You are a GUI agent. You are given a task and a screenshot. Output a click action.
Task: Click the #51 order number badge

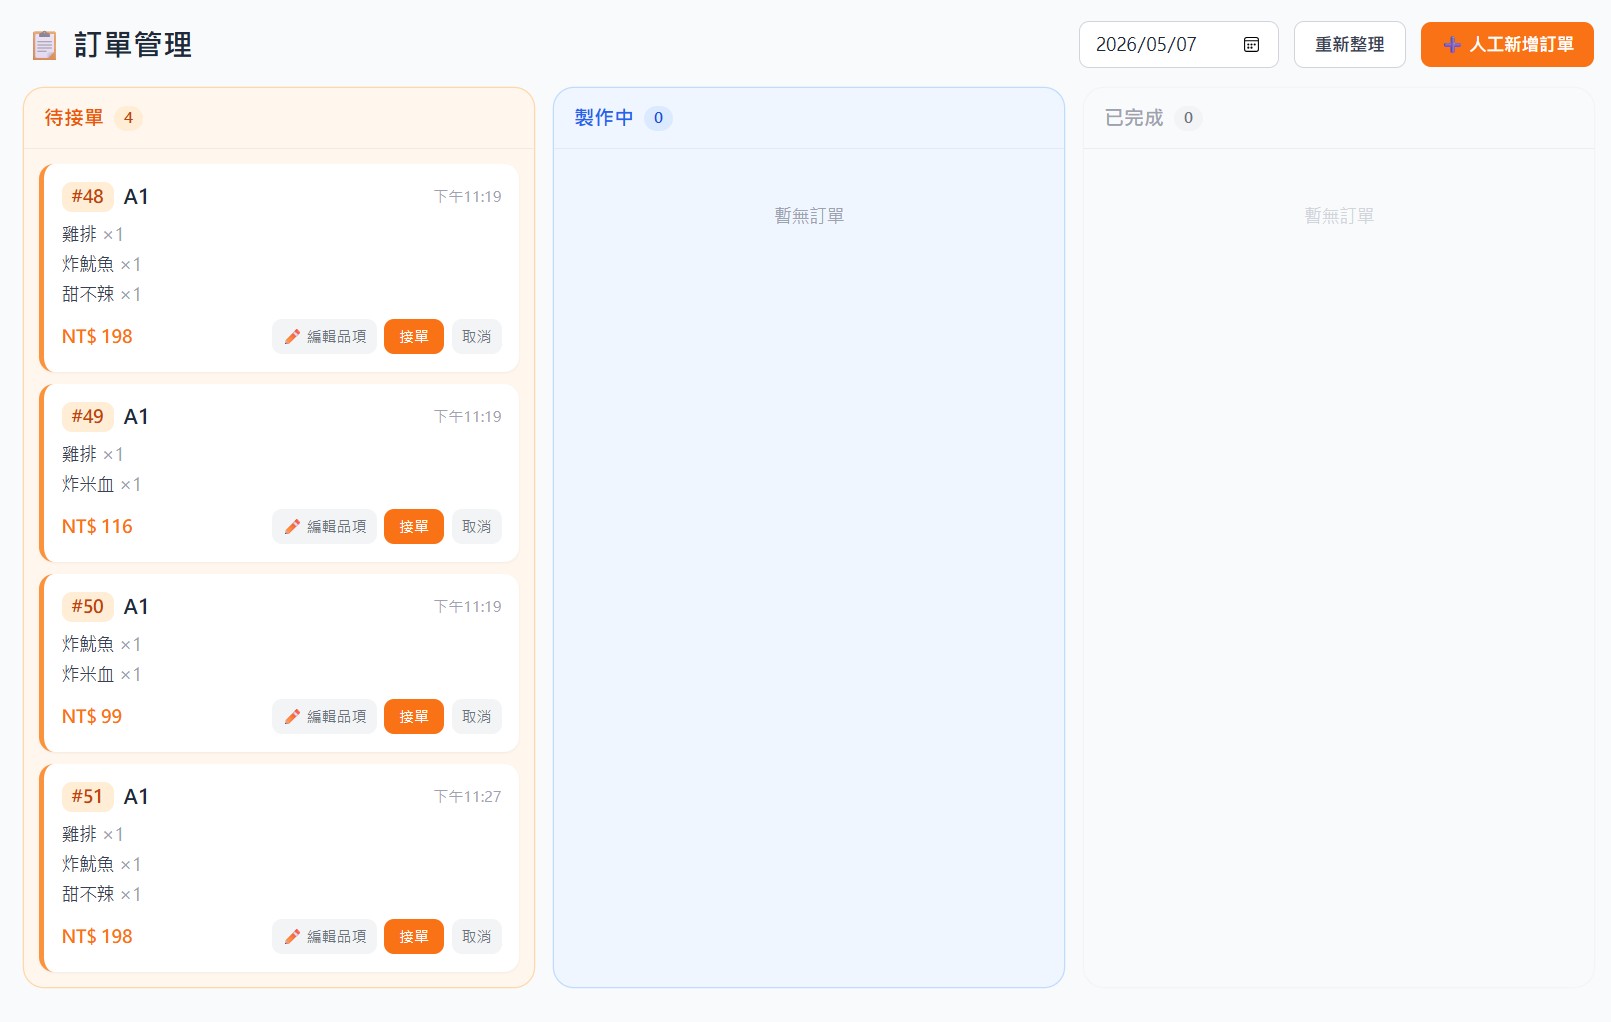pos(88,797)
